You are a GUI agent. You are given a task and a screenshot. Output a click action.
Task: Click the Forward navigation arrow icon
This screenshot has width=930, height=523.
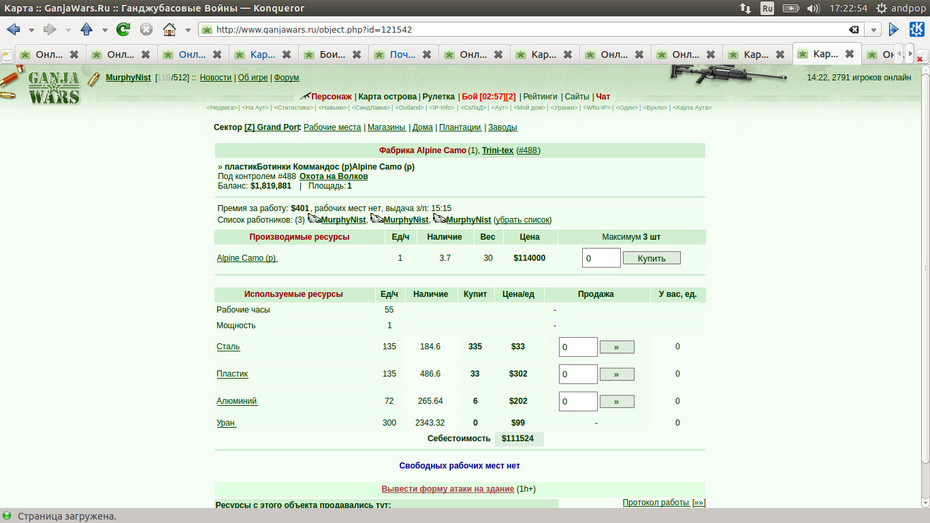(50, 29)
